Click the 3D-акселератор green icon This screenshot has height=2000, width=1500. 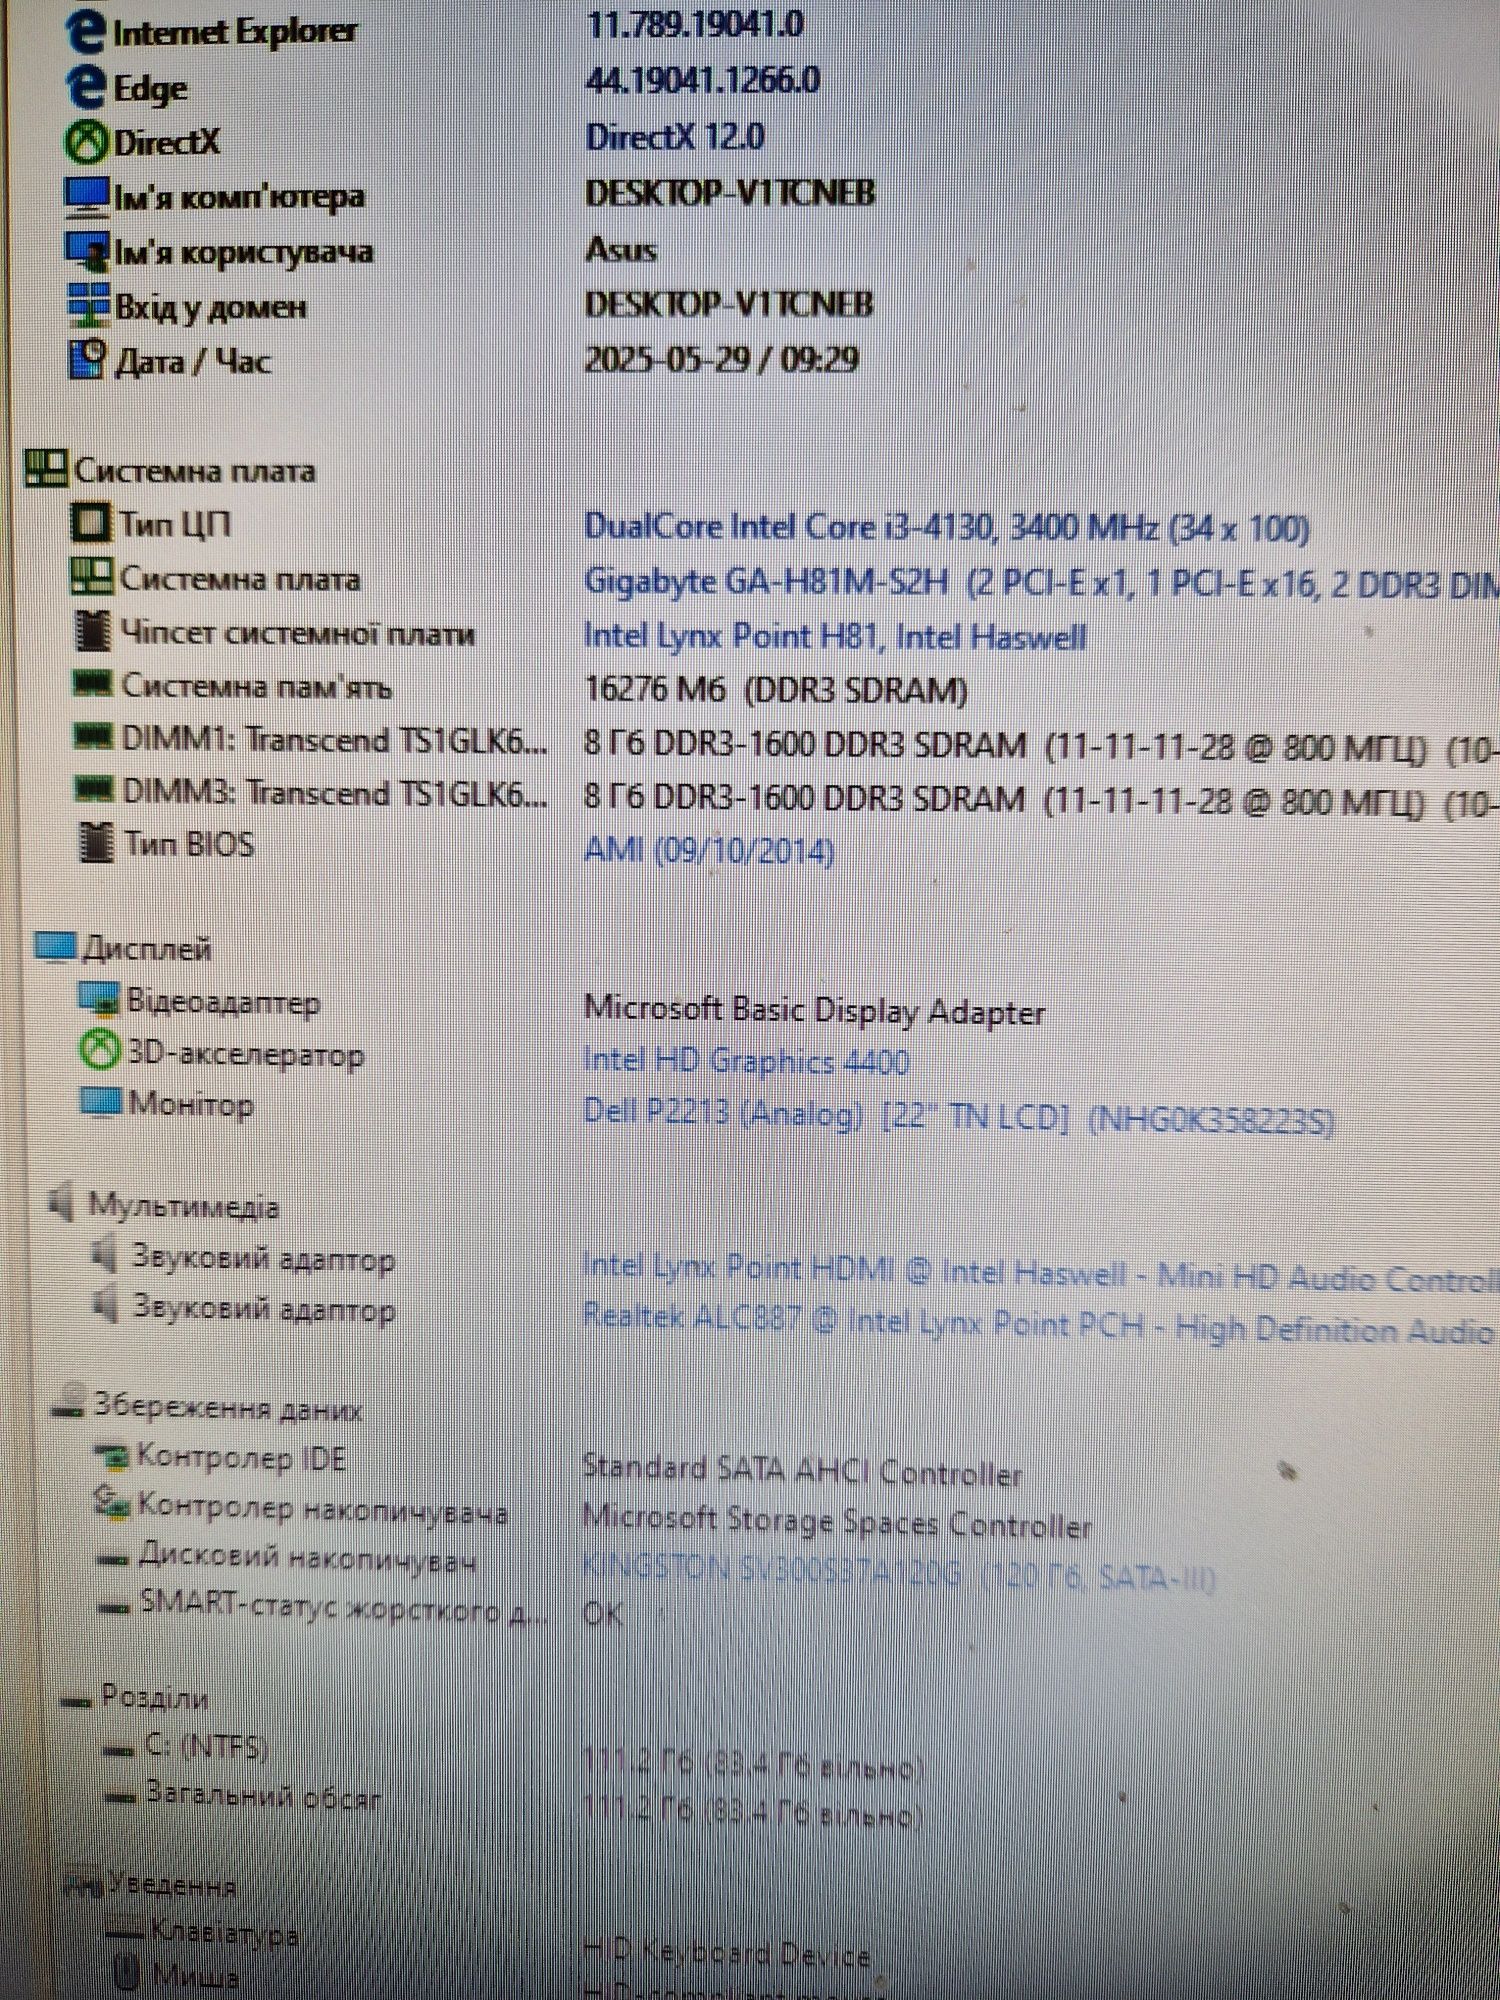pos(100,1050)
